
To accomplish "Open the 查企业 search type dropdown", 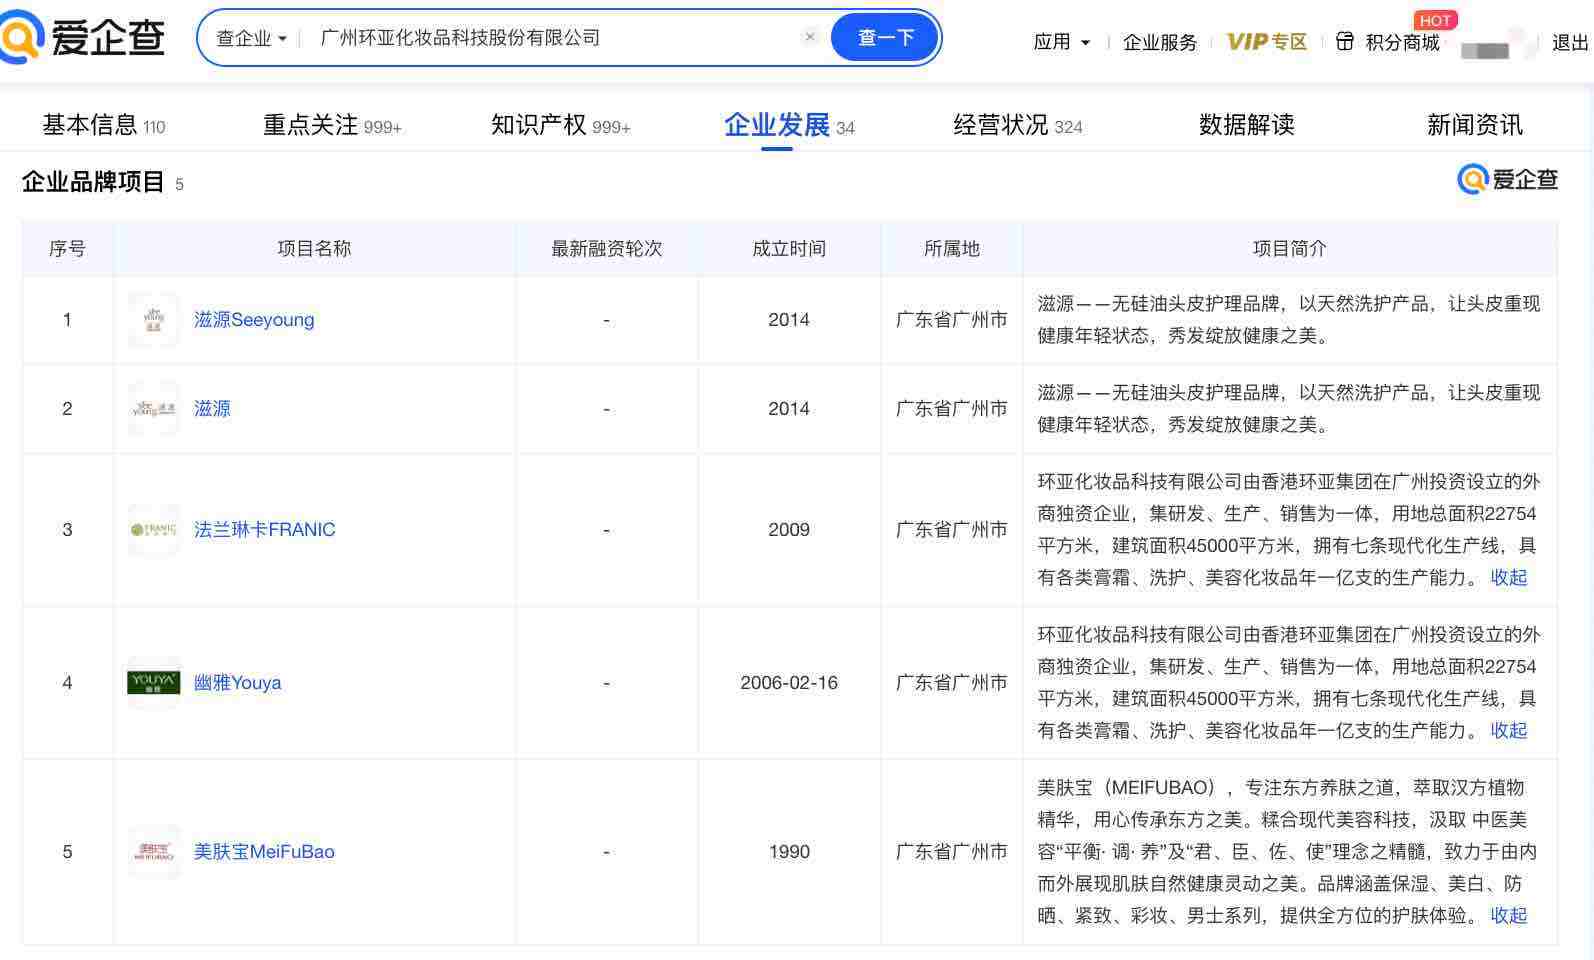I will pyautogui.click(x=251, y=38).
